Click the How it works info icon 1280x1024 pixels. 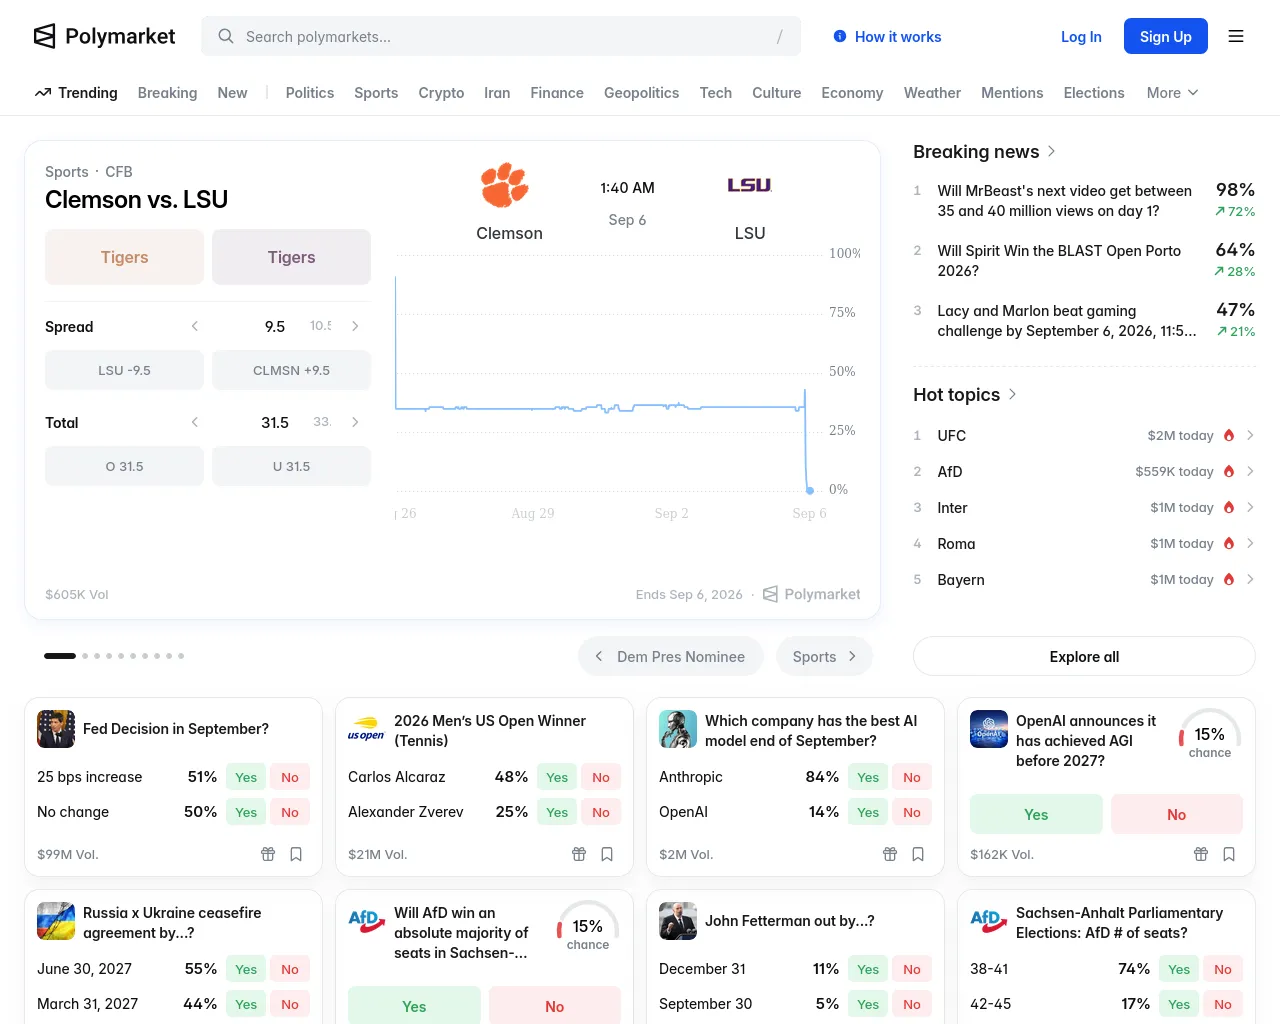tap(840, 36)
